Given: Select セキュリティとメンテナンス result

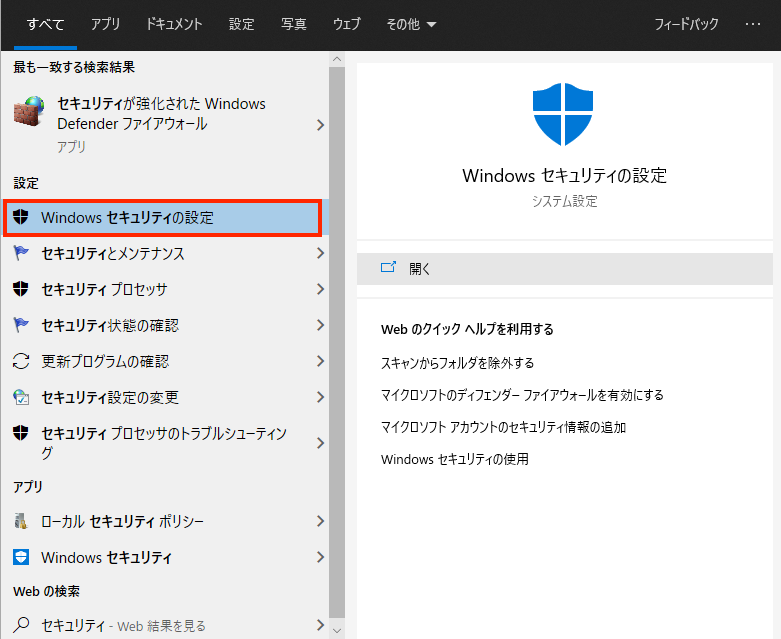Looking at the screenshot, I should pos(165,253).
